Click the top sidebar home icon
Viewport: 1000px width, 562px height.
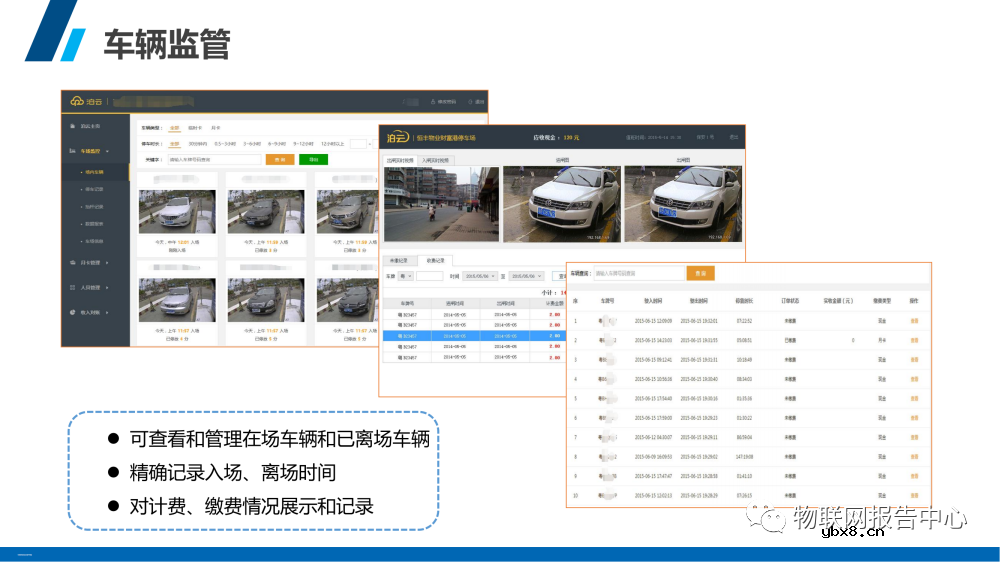(72, 127)
